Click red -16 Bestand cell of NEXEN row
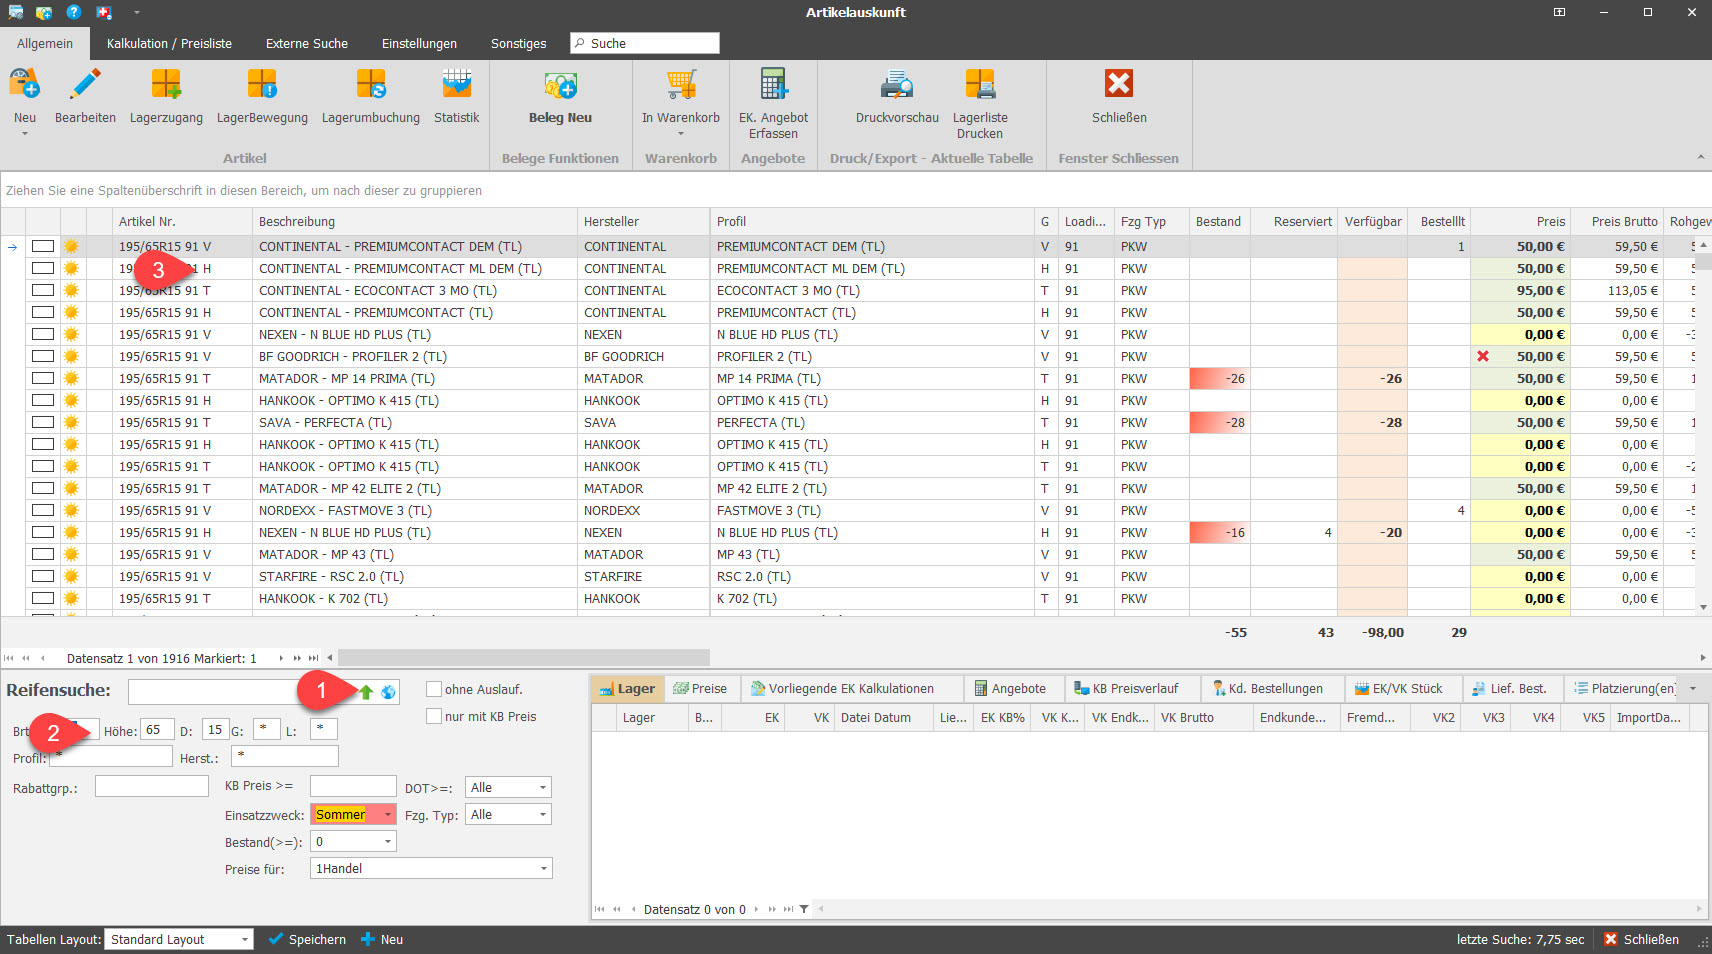This screenshot has height=954, width=1712. click(1219, 532)
